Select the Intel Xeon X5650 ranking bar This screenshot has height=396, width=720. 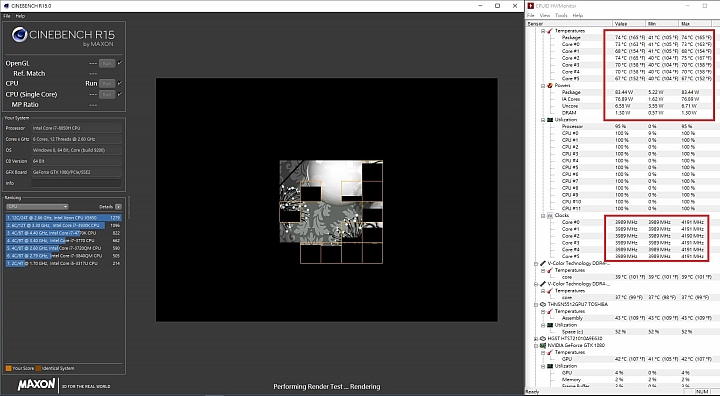[64, 218]
